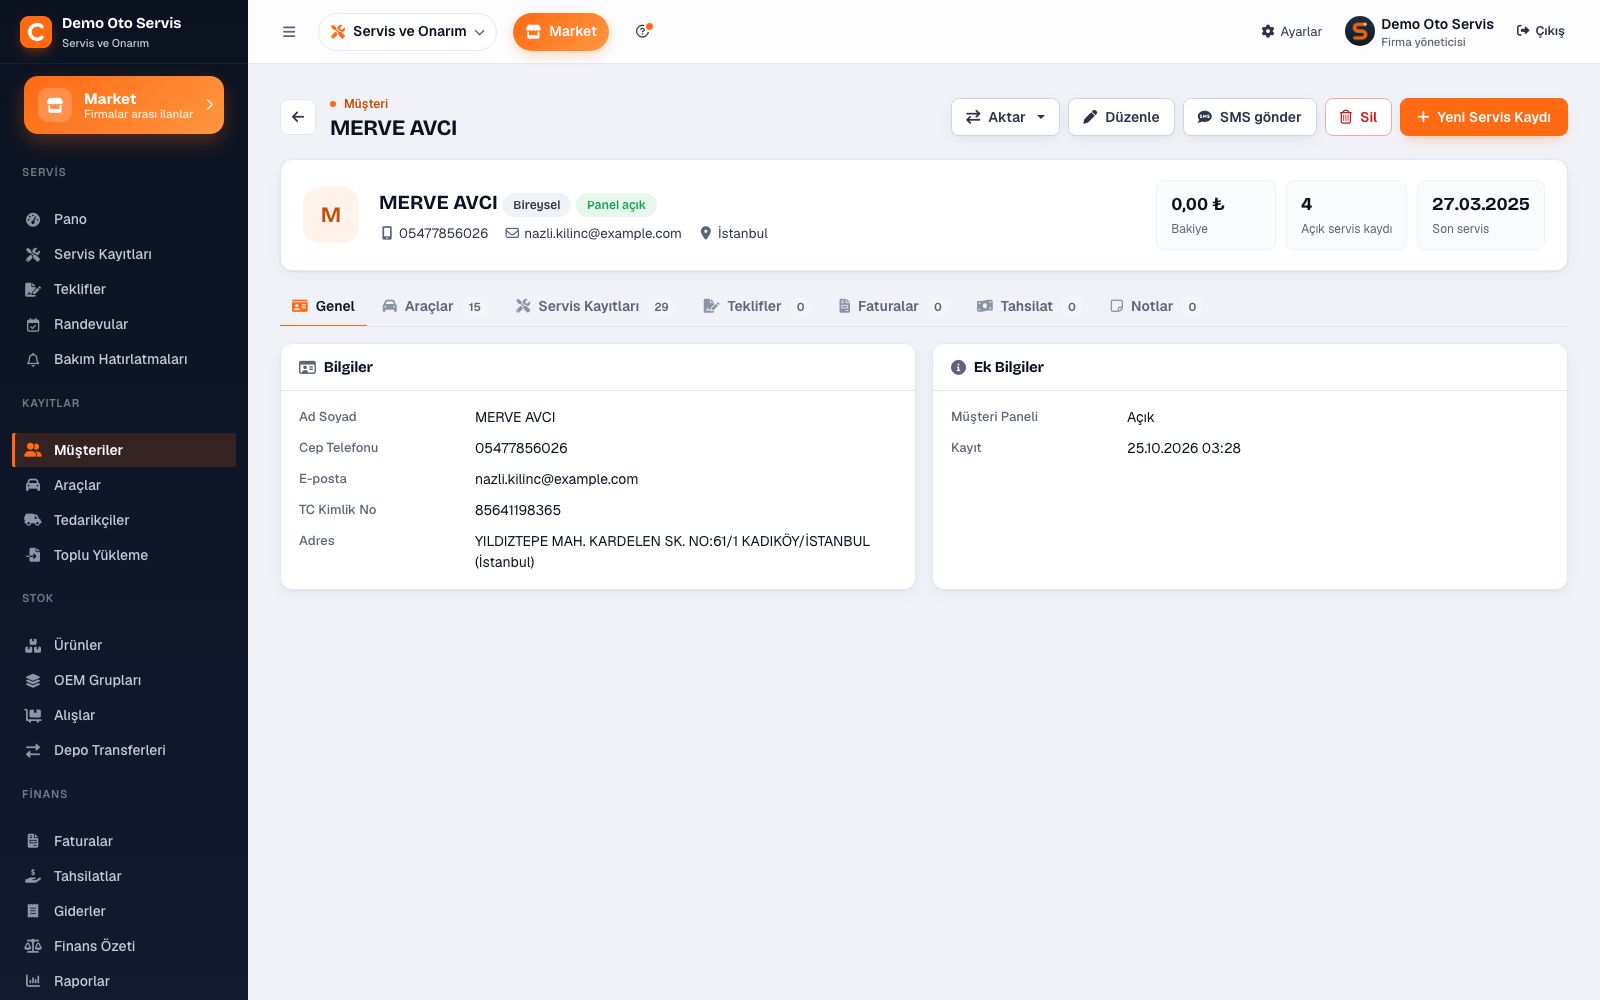Switch to the Servis Kayıtları tab
Viewport: 1600px width, 1000px height.
click(x=592, y=306)
